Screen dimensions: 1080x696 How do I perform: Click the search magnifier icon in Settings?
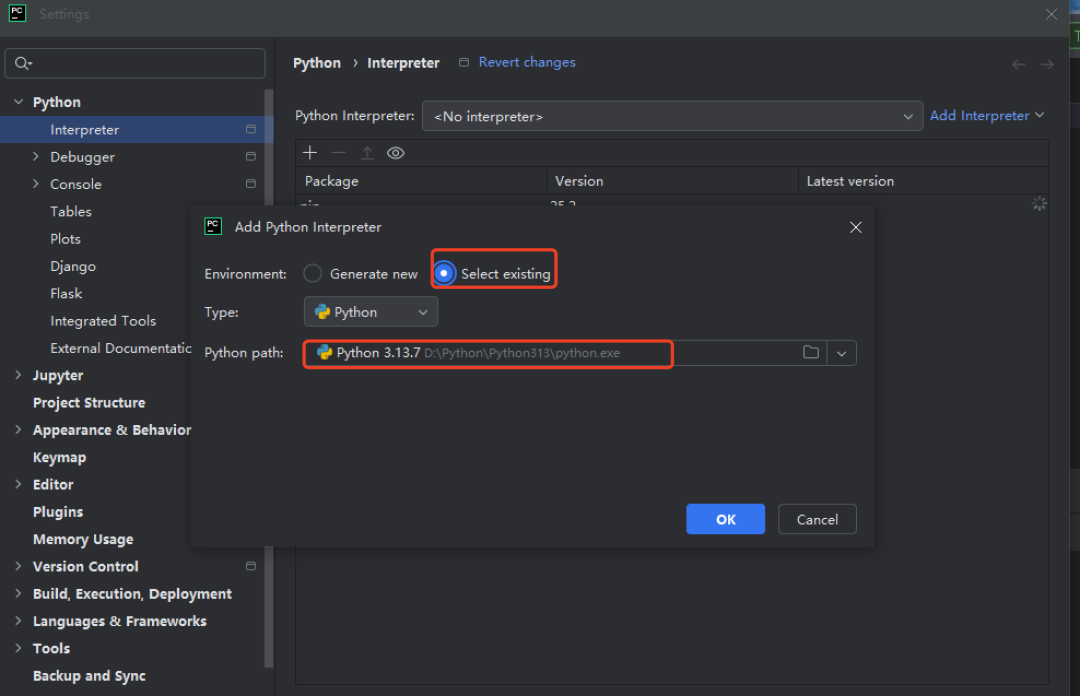23,63
